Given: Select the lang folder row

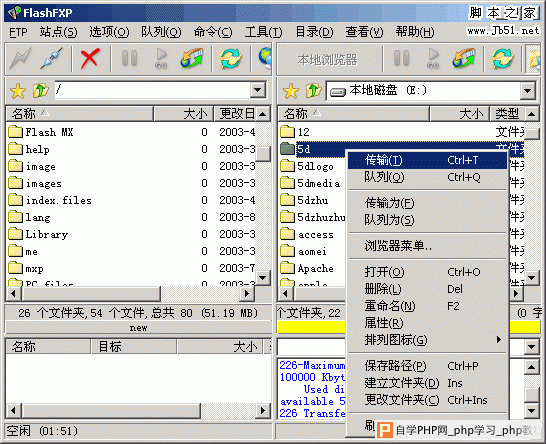Looking at the screenshot, I should [131, 217].
